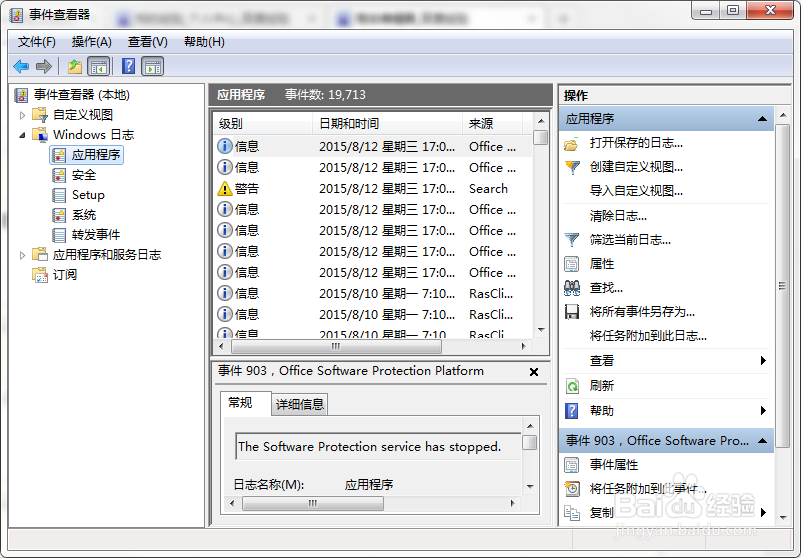Click the 将任务附加到此事件 clock icon
801x558 pixels.
(x=572, y=489)
